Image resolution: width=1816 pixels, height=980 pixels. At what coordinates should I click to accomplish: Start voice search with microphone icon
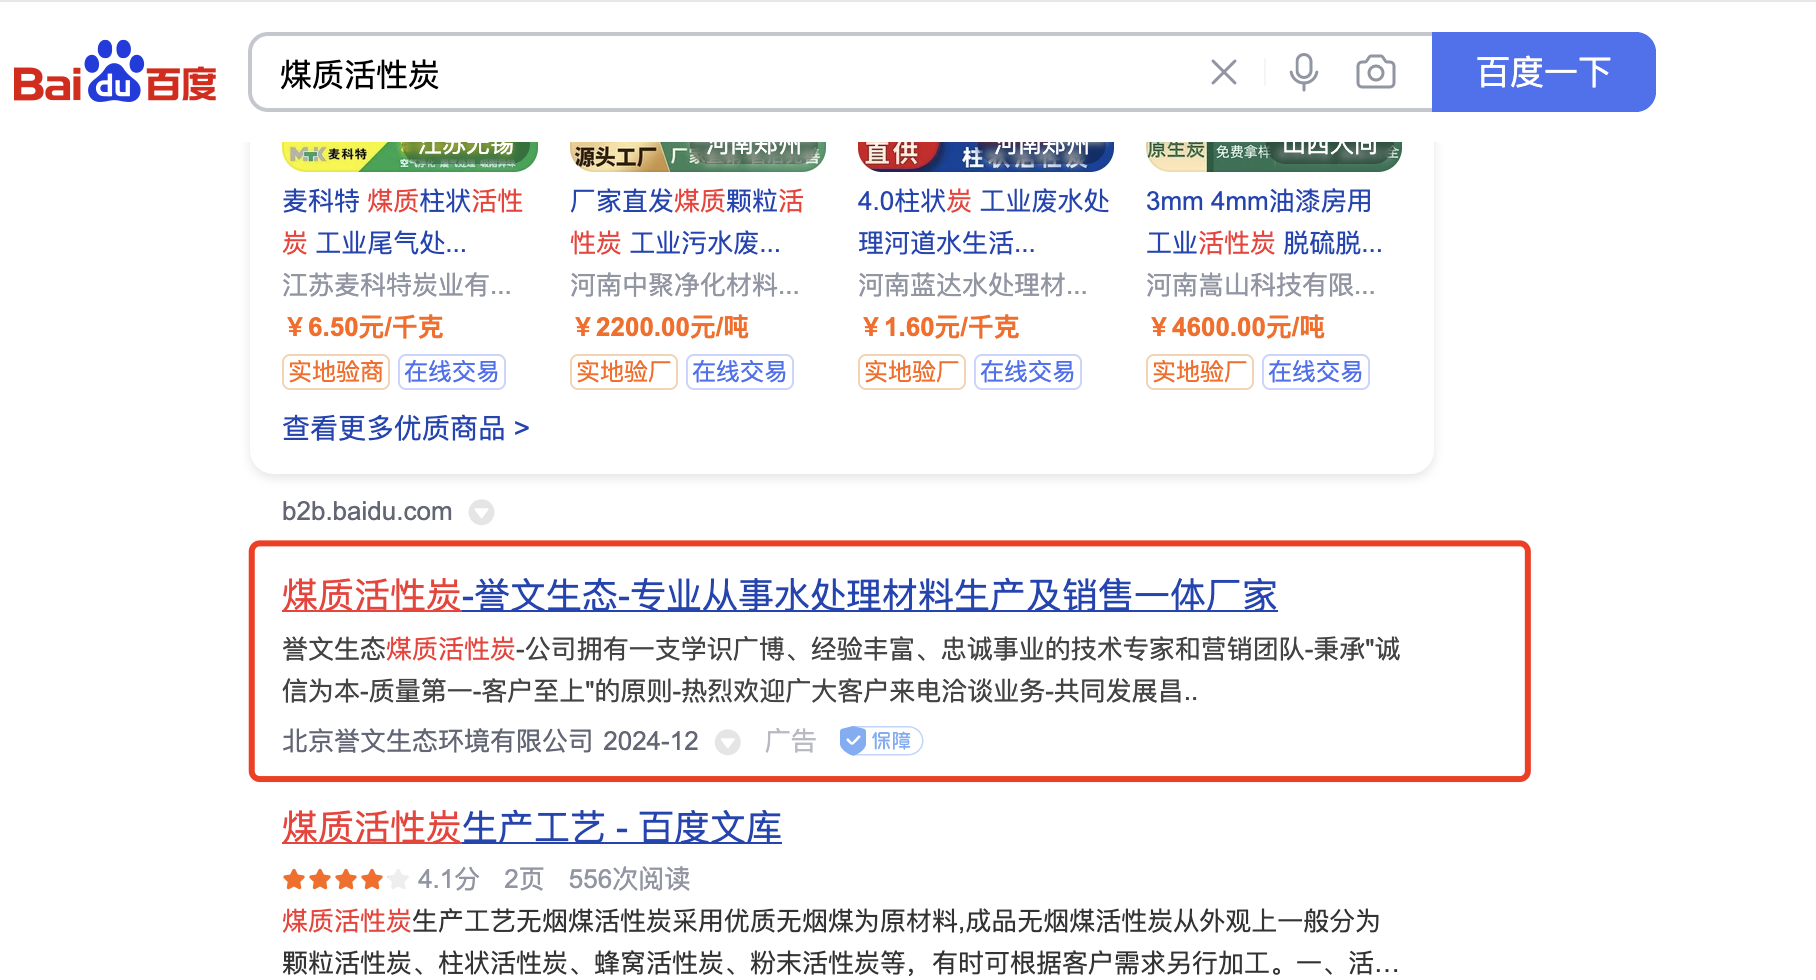(1303, 72)
